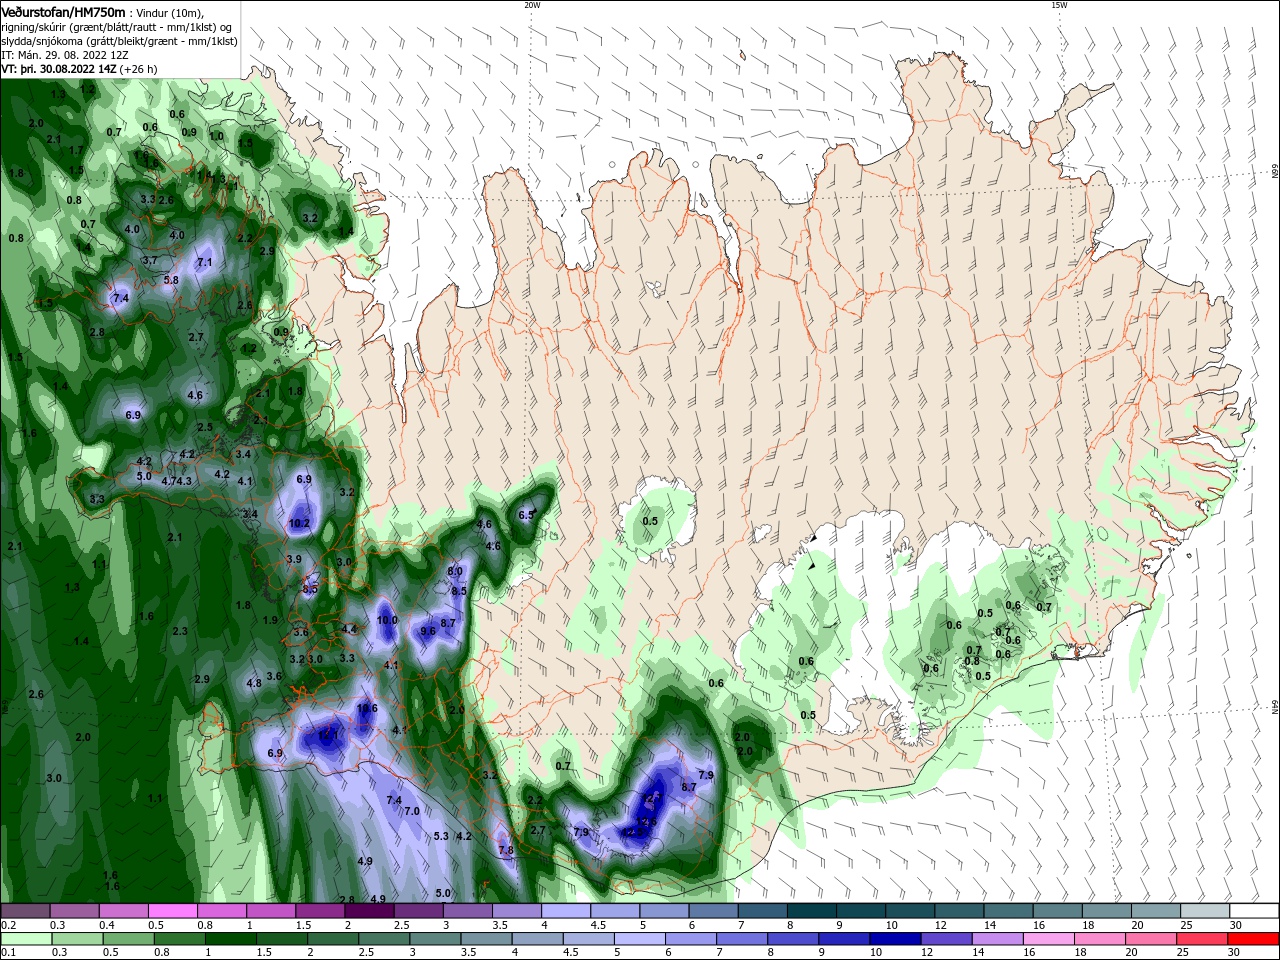Click the 0.2 label on the snow legend
Viewport: 1280px width, 960px height.
click(8, 925)
